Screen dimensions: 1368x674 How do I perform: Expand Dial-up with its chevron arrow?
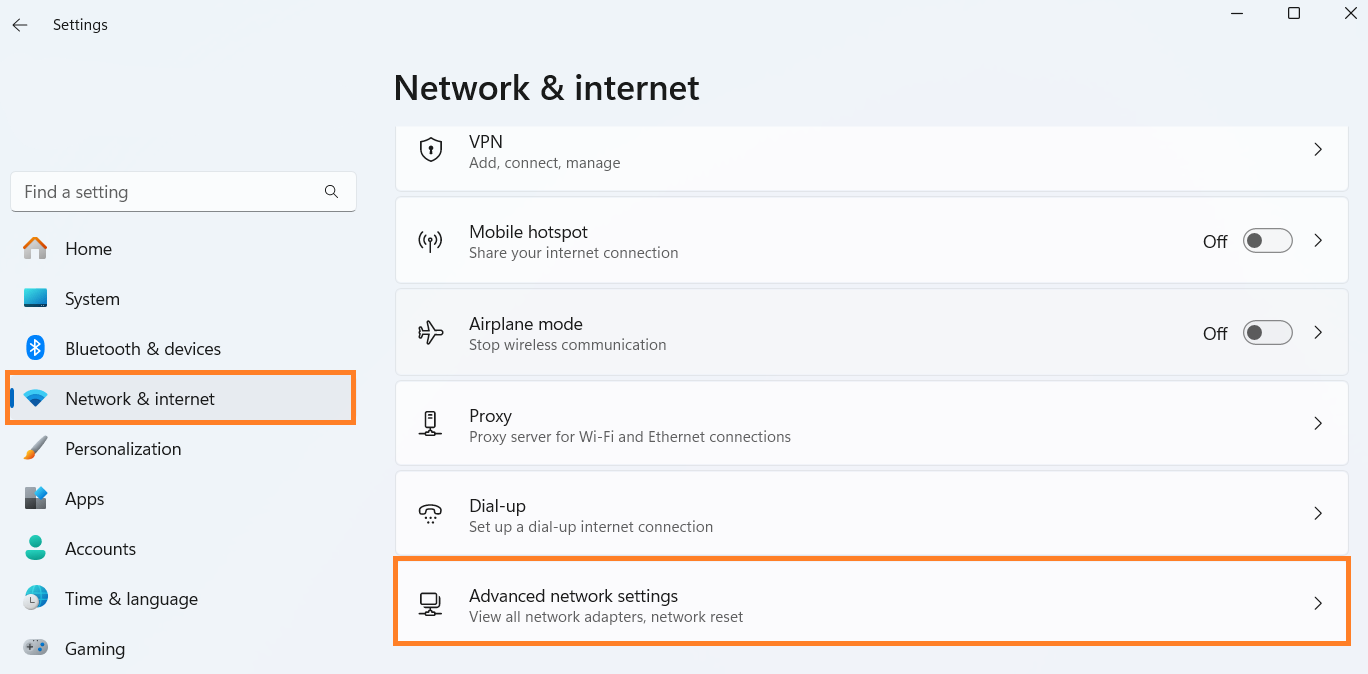click(1318, 514)
